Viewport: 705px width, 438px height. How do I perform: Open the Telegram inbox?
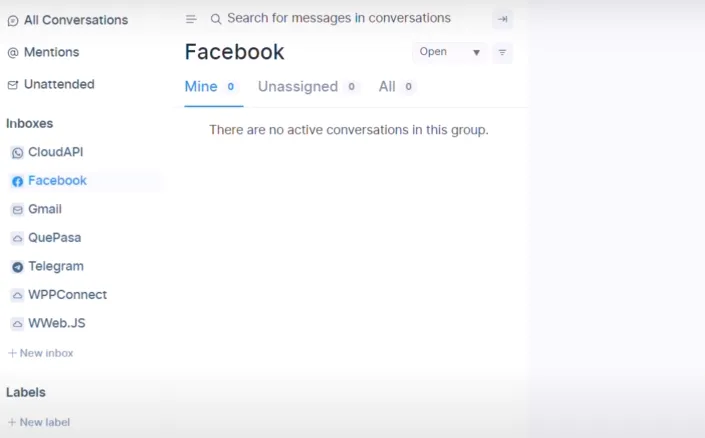47,266
